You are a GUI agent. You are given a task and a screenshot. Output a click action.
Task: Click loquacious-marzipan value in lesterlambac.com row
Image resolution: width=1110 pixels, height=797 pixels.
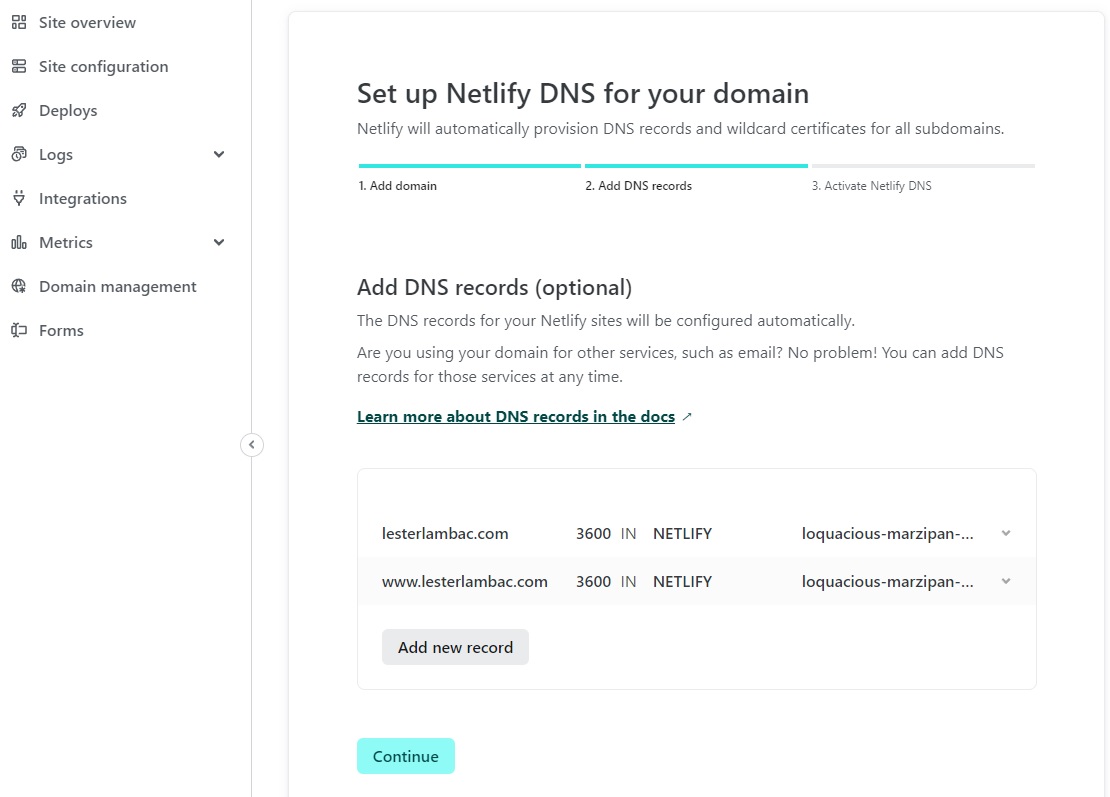[888, 534]
